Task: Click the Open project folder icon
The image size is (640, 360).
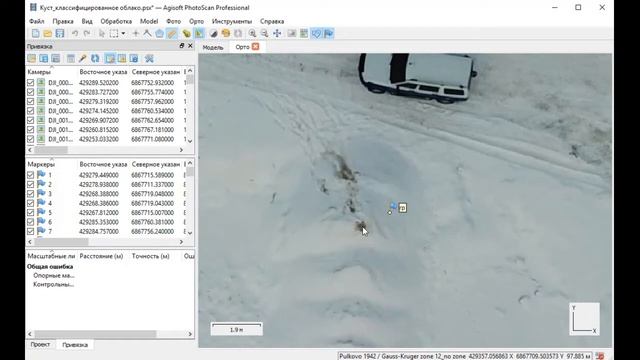Action: pos(48,33)
